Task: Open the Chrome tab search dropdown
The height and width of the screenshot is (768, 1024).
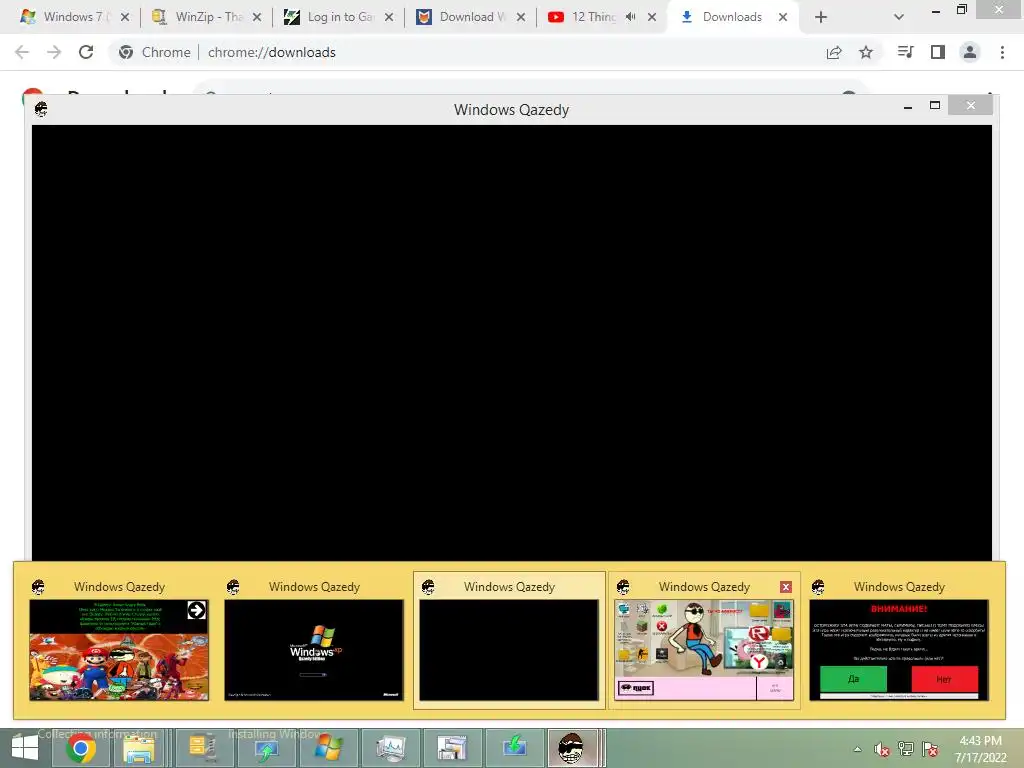Action: (899, 17)
